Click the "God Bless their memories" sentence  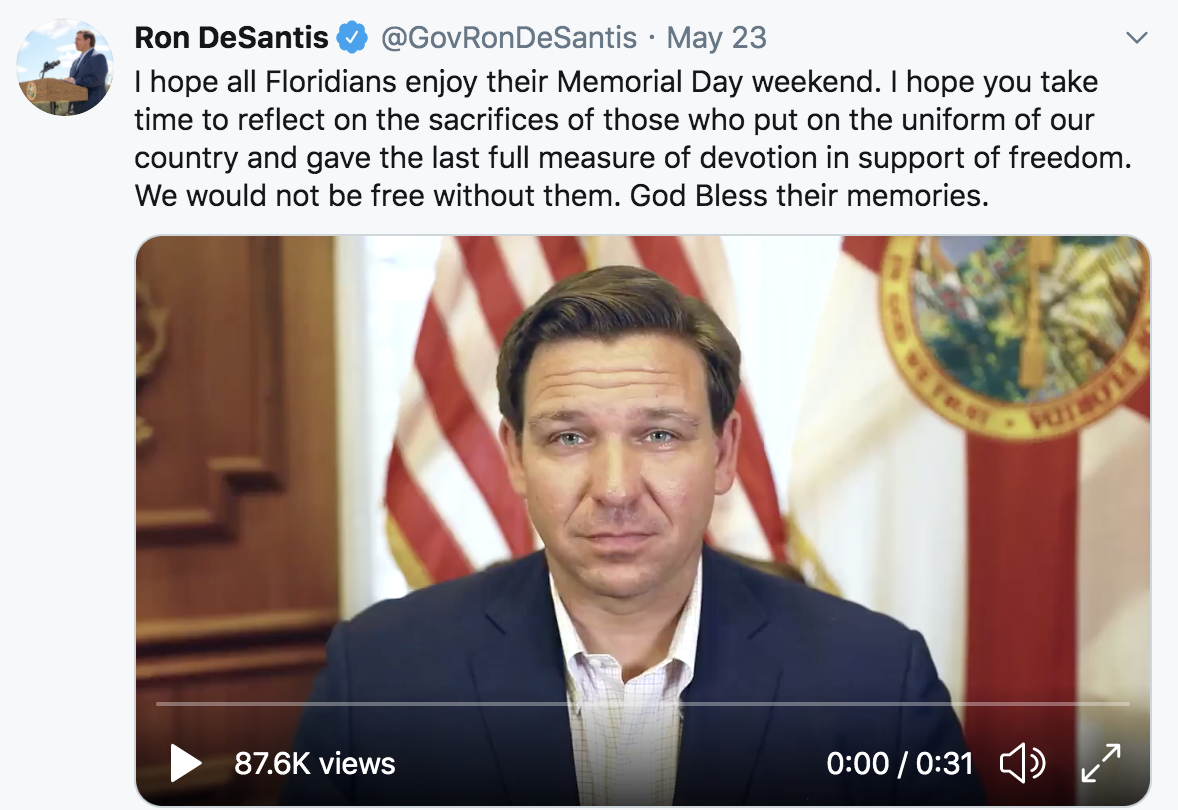coord(808,195)
